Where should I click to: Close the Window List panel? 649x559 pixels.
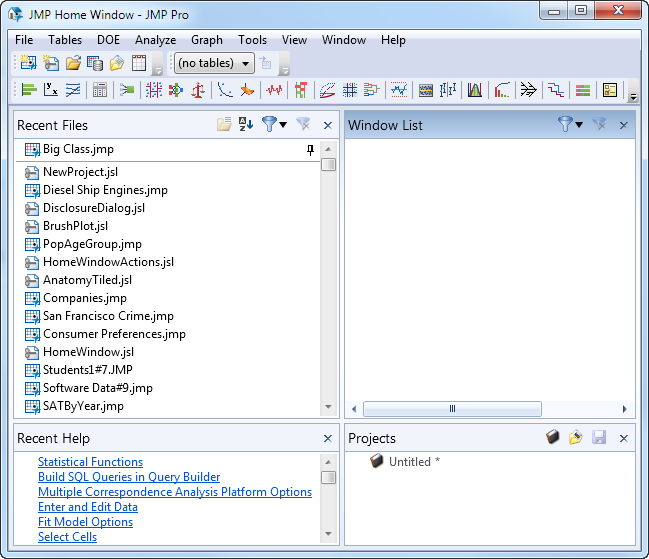tap(624, 125)
